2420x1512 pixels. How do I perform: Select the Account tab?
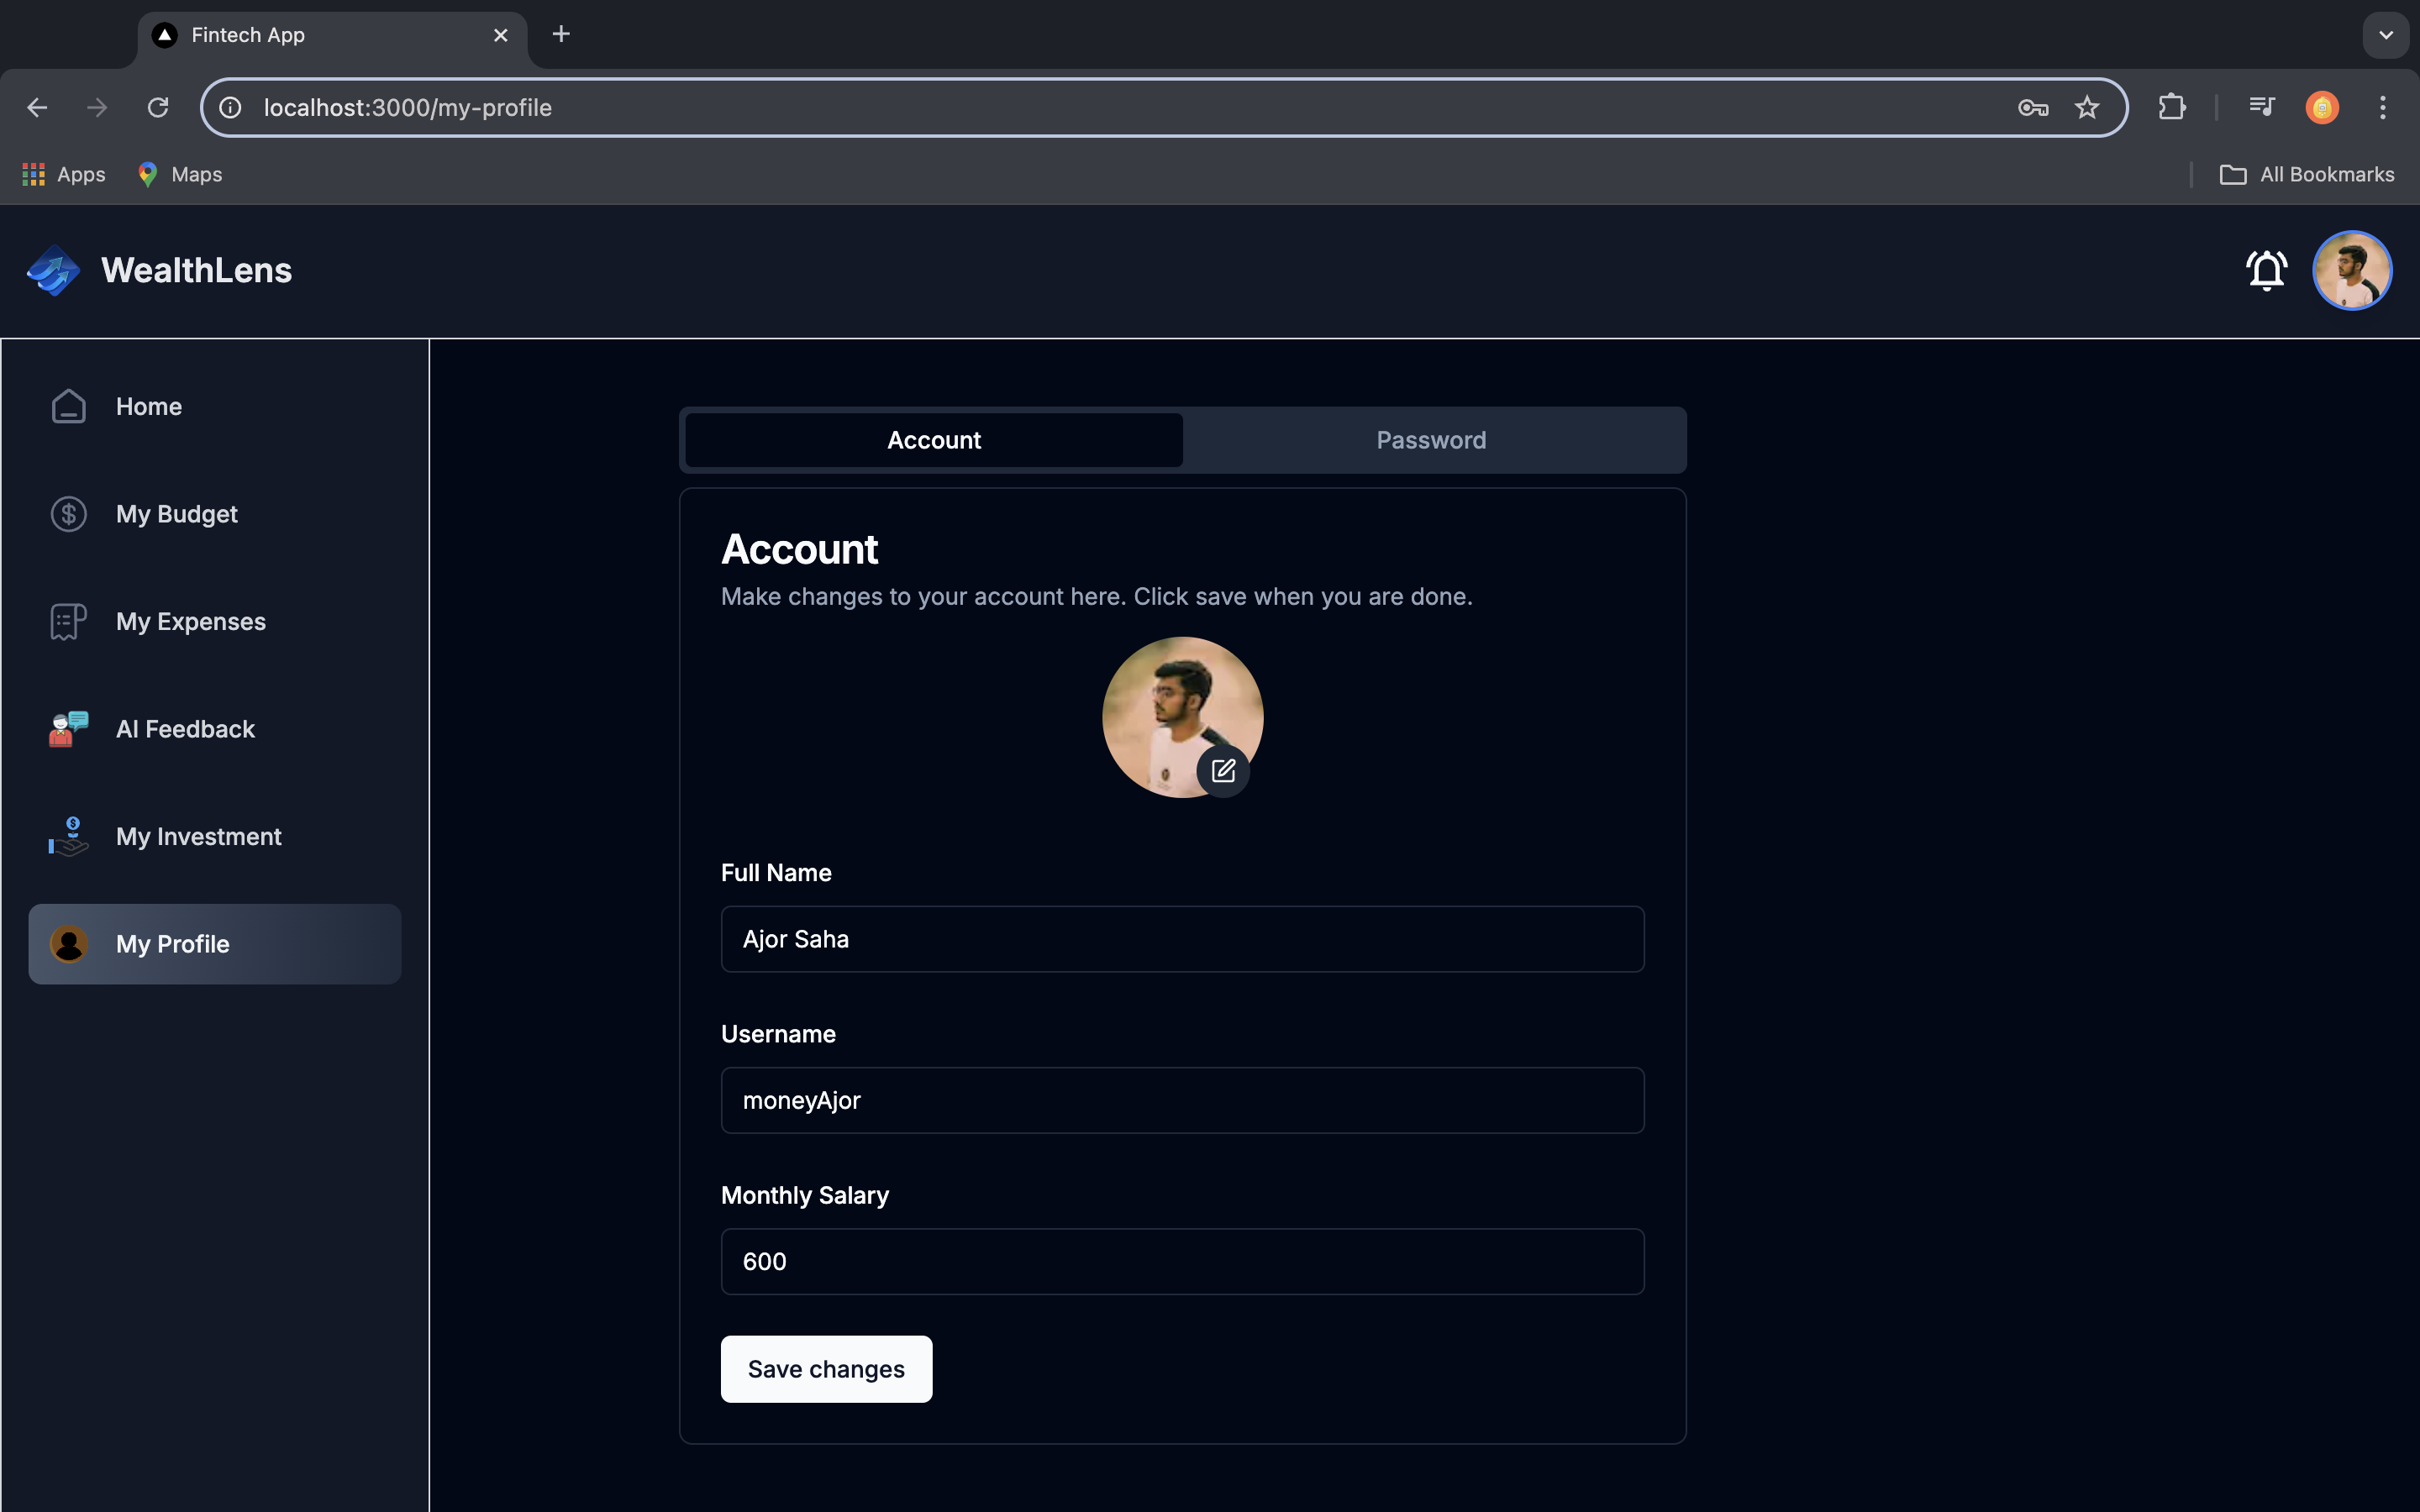coord(934,440)
